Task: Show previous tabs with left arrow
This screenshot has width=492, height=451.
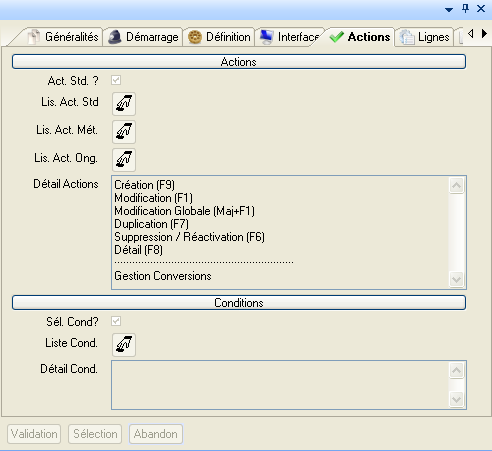Action: click(471, 33)
